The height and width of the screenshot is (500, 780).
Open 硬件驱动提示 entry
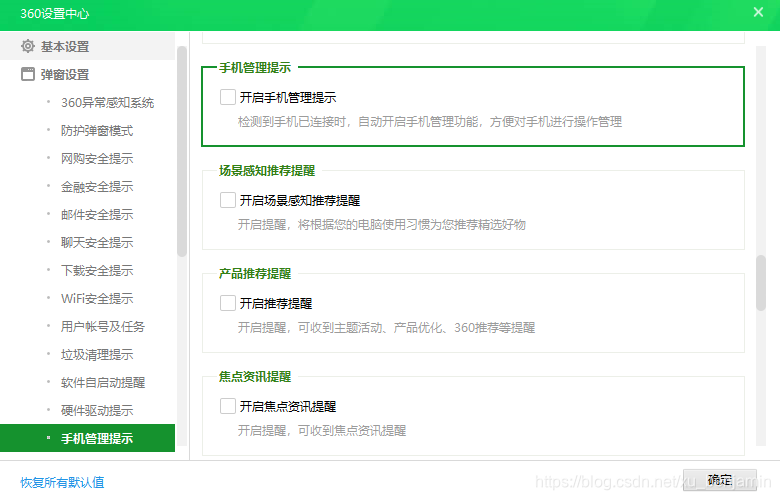(x=97, y=410)
